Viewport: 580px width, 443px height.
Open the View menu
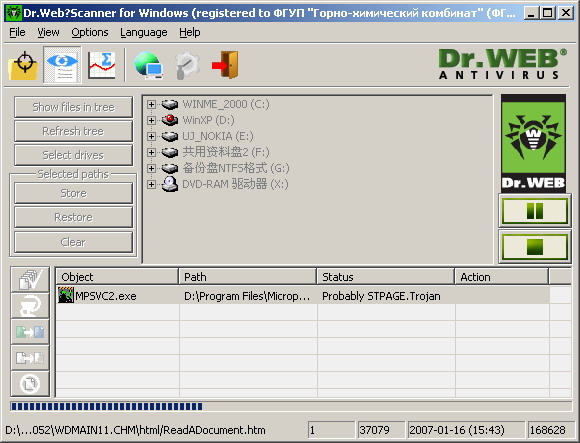48,33
